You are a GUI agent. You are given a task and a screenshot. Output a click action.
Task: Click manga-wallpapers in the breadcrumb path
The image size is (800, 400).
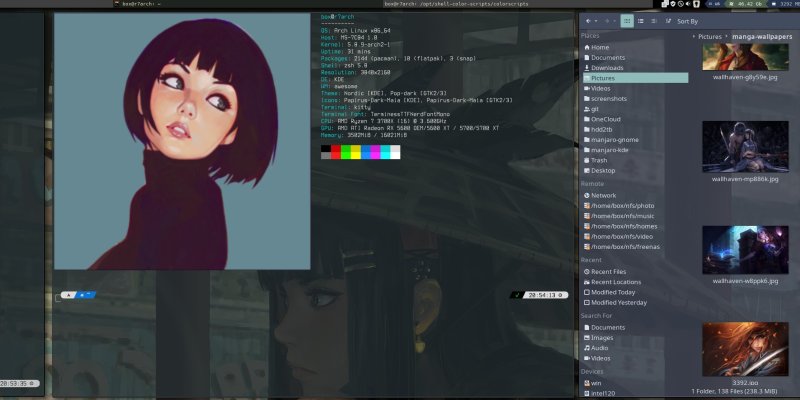(x=762, y=36)
